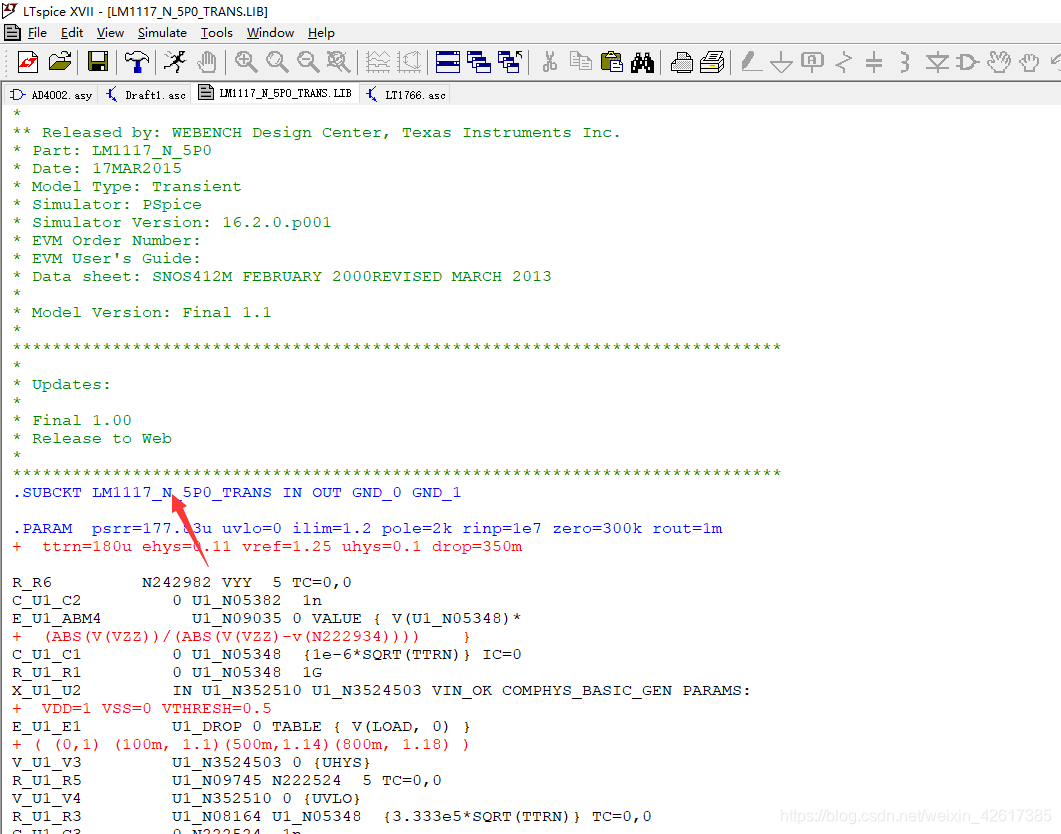Run simulation with the running man icon

coord(175,62)
